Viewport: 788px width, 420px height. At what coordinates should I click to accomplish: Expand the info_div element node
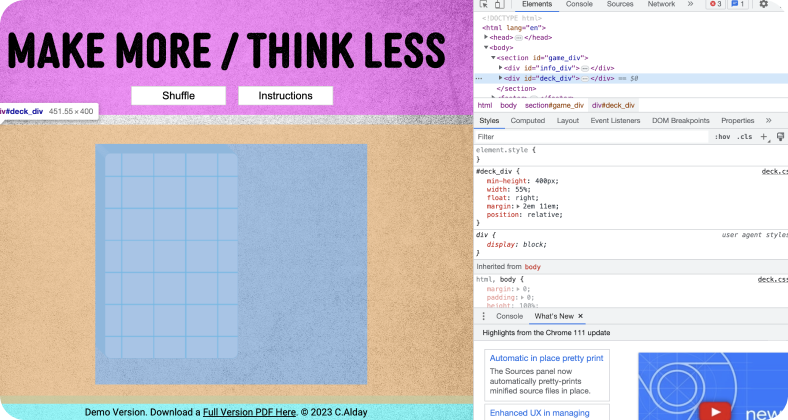pyautogui.click(x=501, y=68)
